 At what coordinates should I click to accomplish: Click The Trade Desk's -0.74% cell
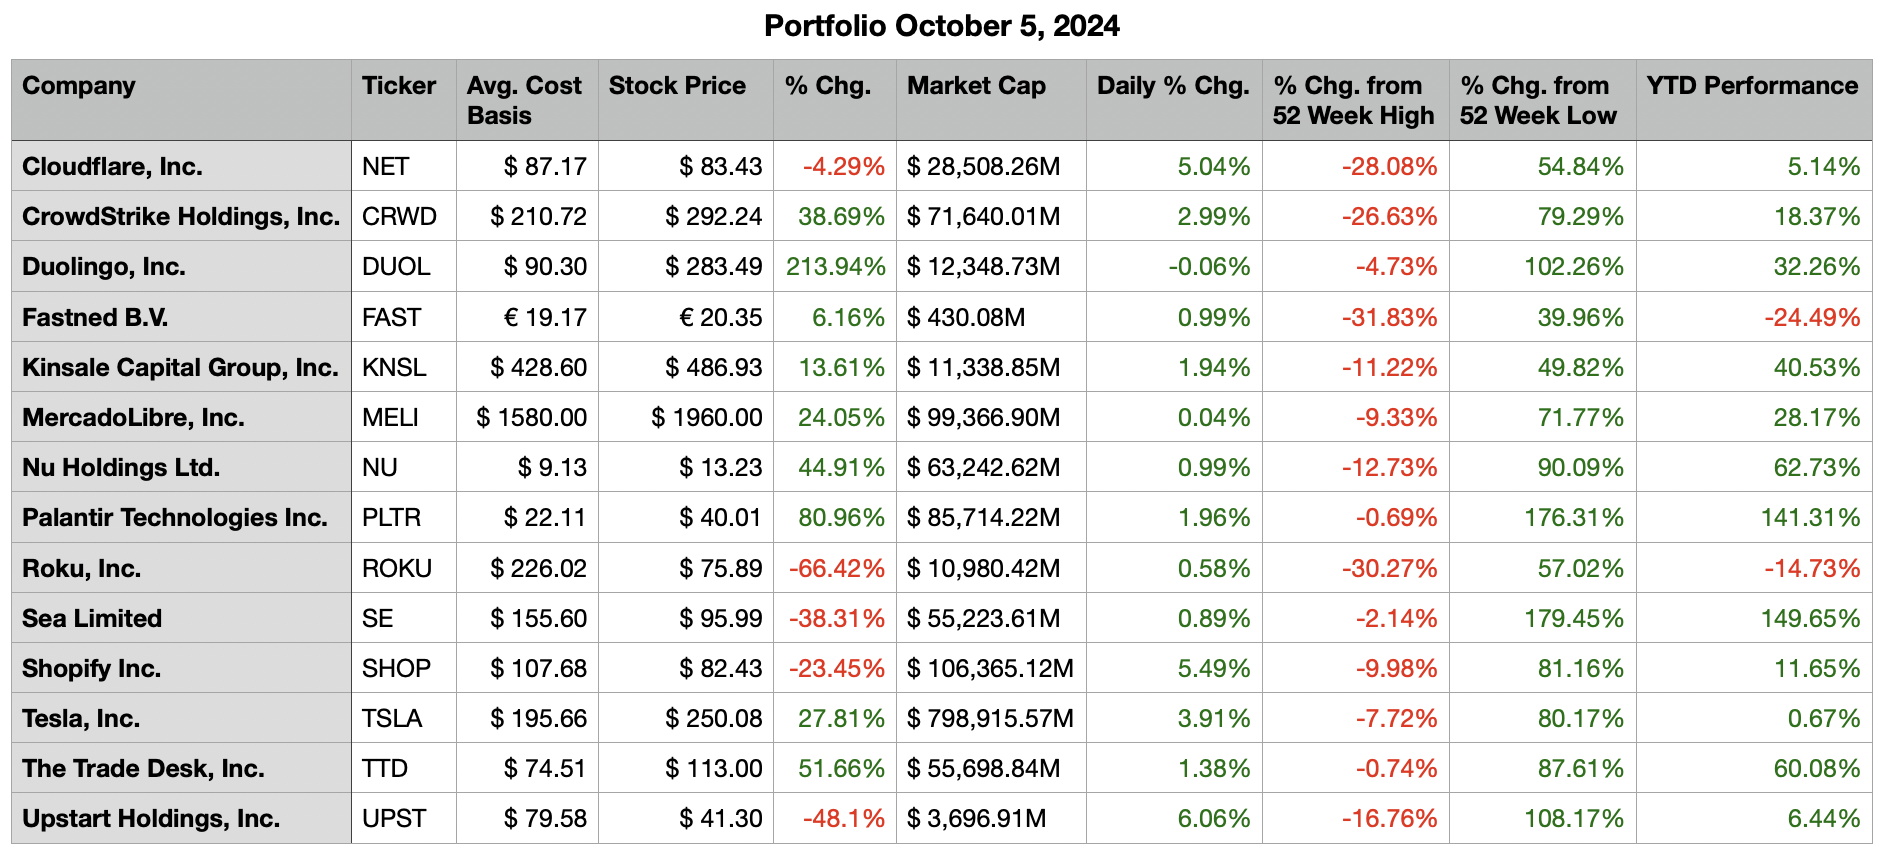(x=1396, y=769)
